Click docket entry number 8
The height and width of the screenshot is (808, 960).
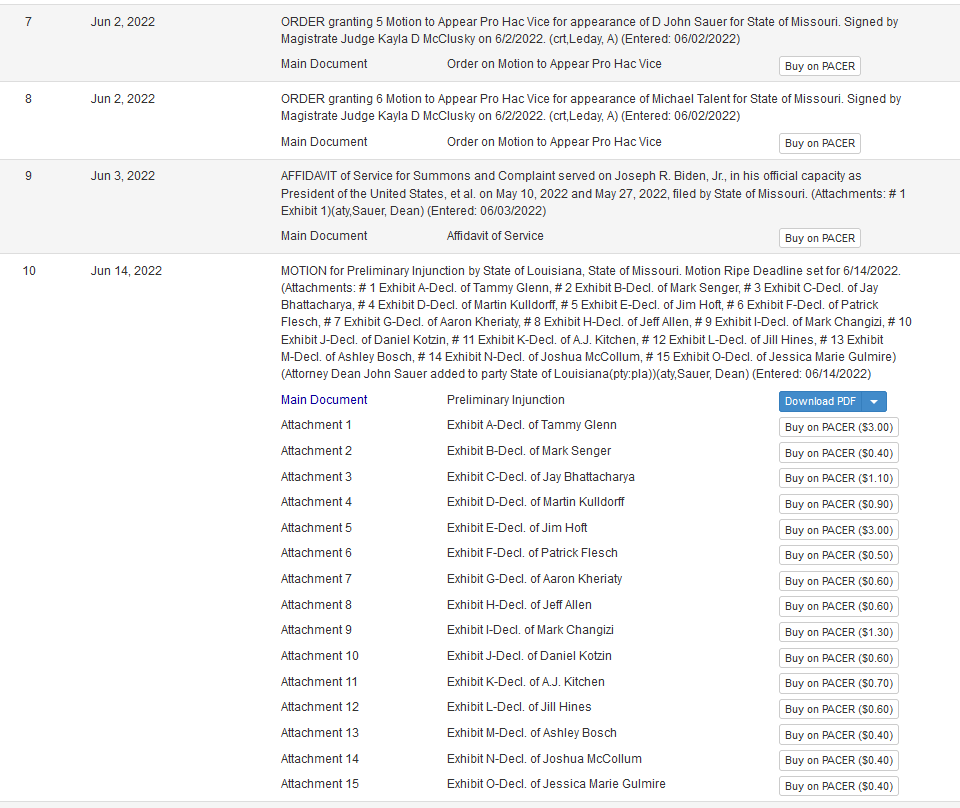click(28, 99)
